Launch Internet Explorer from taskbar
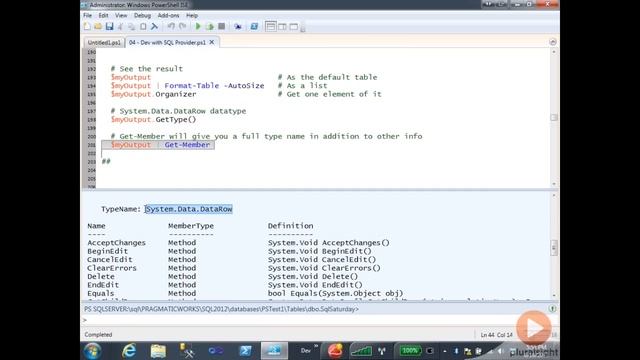The image size is (640, 360). tap(129, 351)
